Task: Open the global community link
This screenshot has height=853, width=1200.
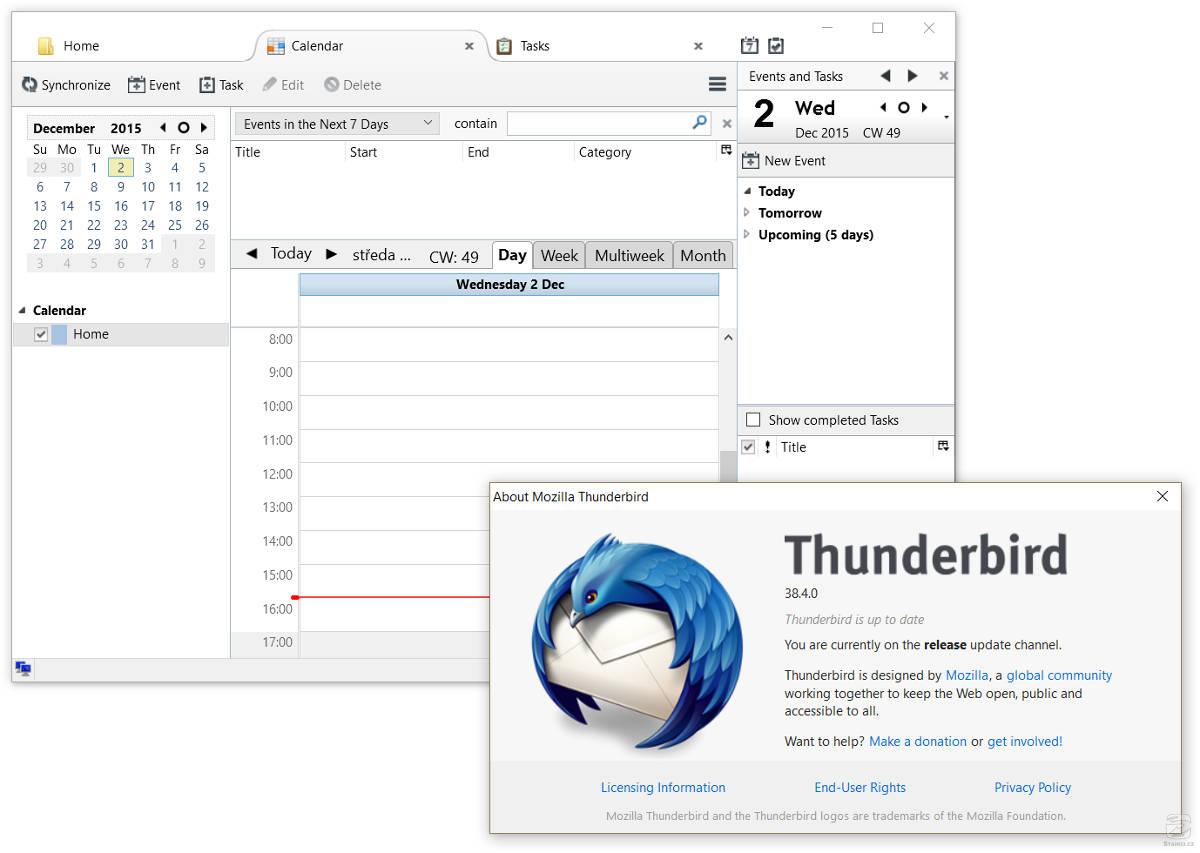Action: [1059, 675]
